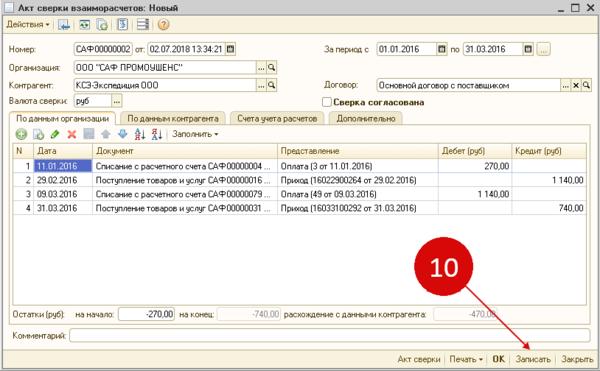Switch to По данным организации tab

tap(62, 119)
